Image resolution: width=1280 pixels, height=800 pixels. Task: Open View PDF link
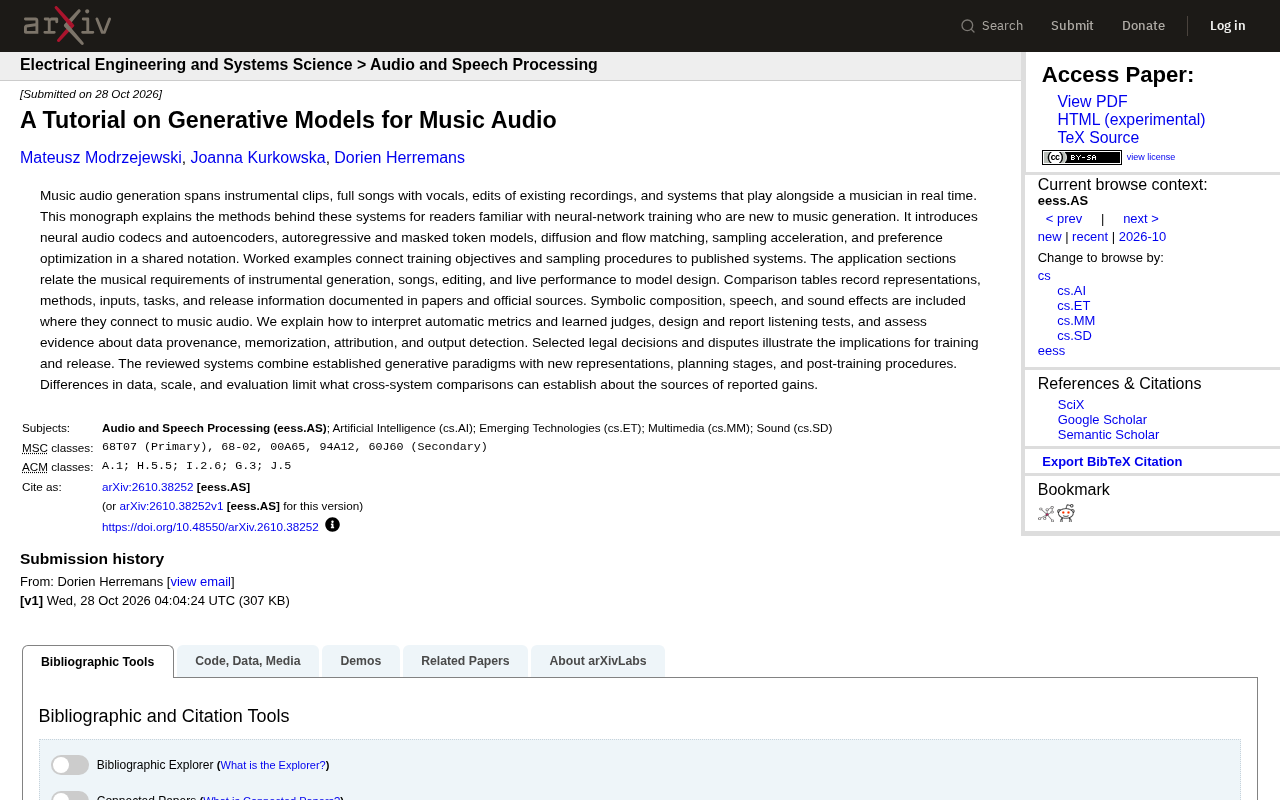[x=1092, y=102]
